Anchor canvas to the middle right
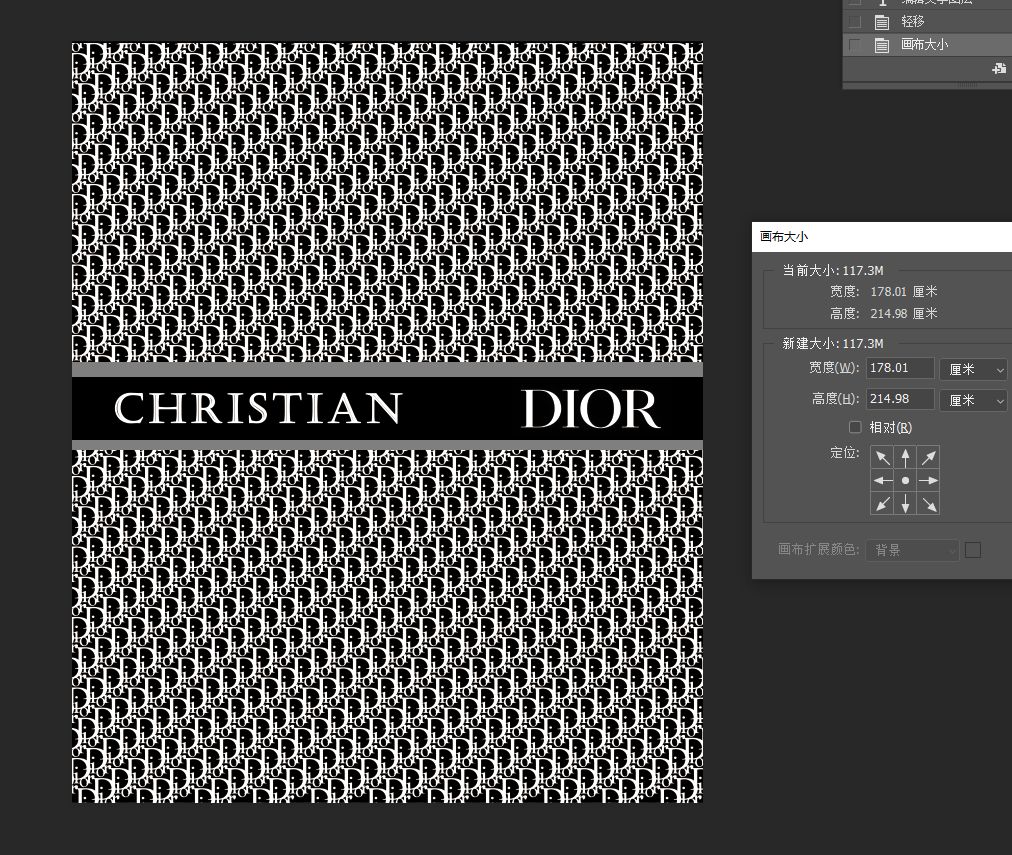The height and width of the screenshot is (855, 1012). pyautogui.click(x=928, y=481)
